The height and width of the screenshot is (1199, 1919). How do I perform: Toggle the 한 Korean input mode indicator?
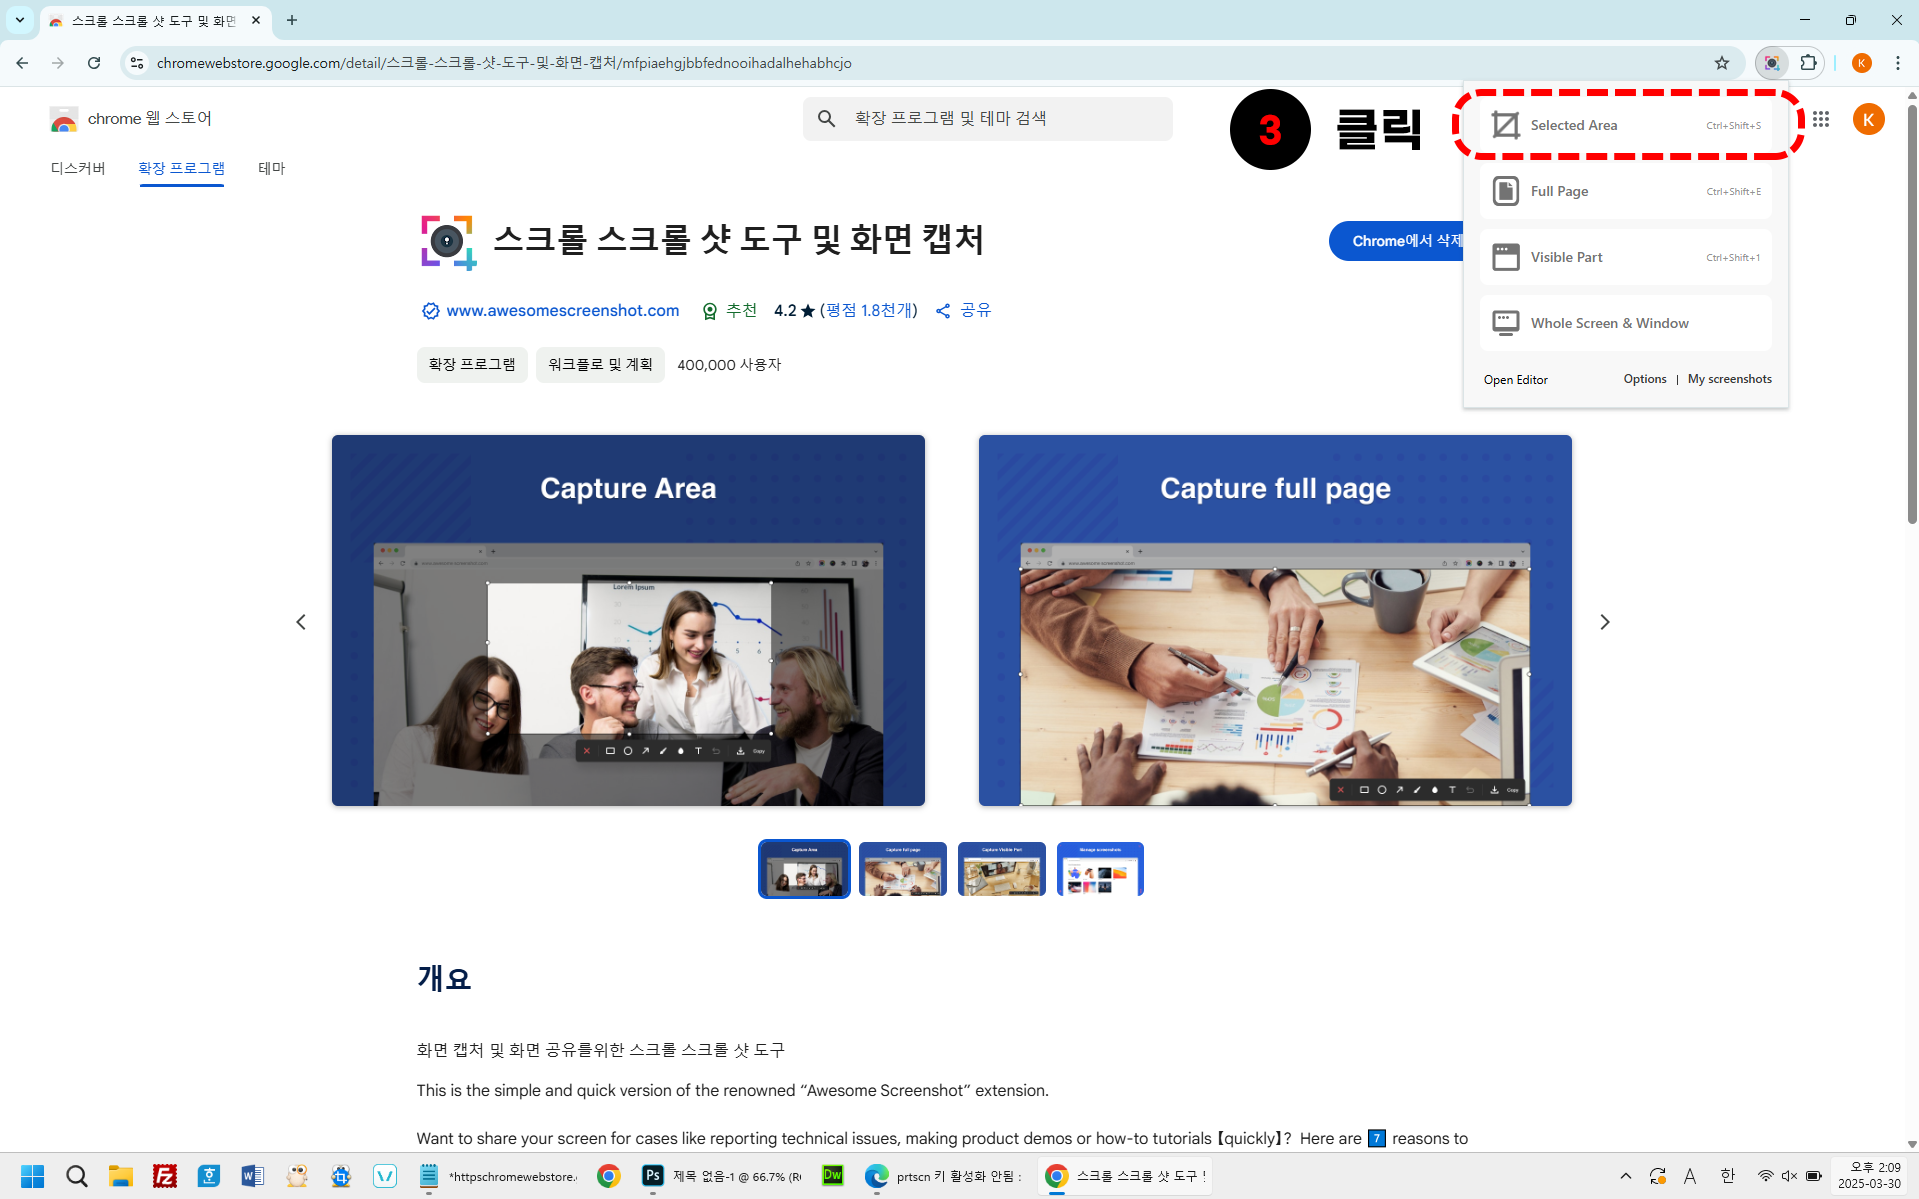(1727, 1176)
